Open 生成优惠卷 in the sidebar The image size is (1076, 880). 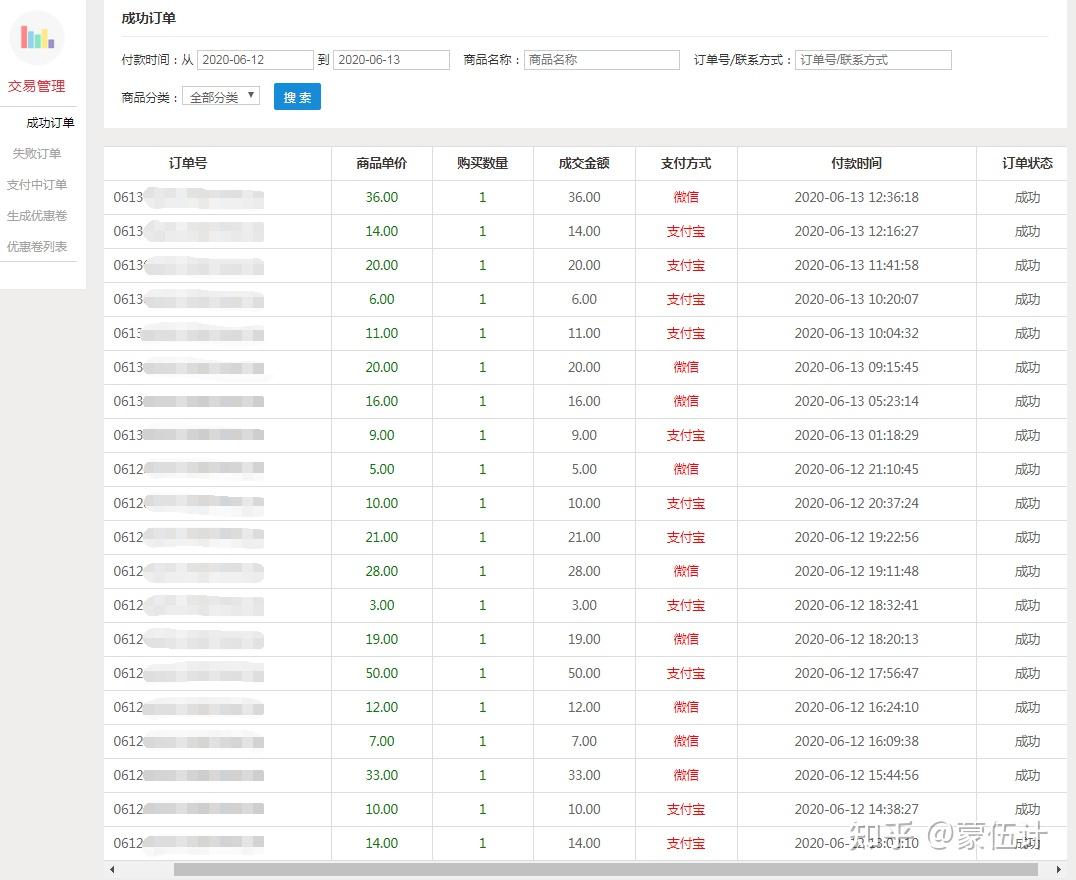[37, 216]
